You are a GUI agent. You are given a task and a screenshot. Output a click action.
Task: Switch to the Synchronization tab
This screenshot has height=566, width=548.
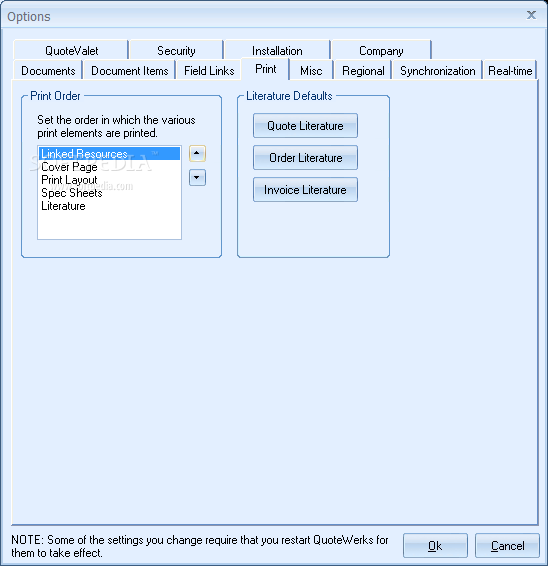(437, 70)
